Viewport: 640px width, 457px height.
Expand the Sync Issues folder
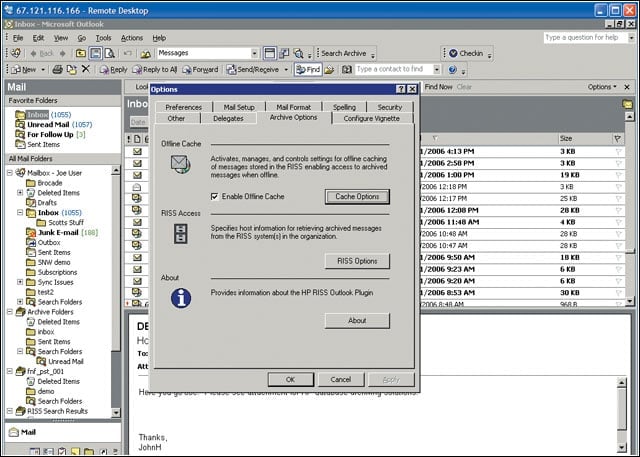click(x=20, y=282)
